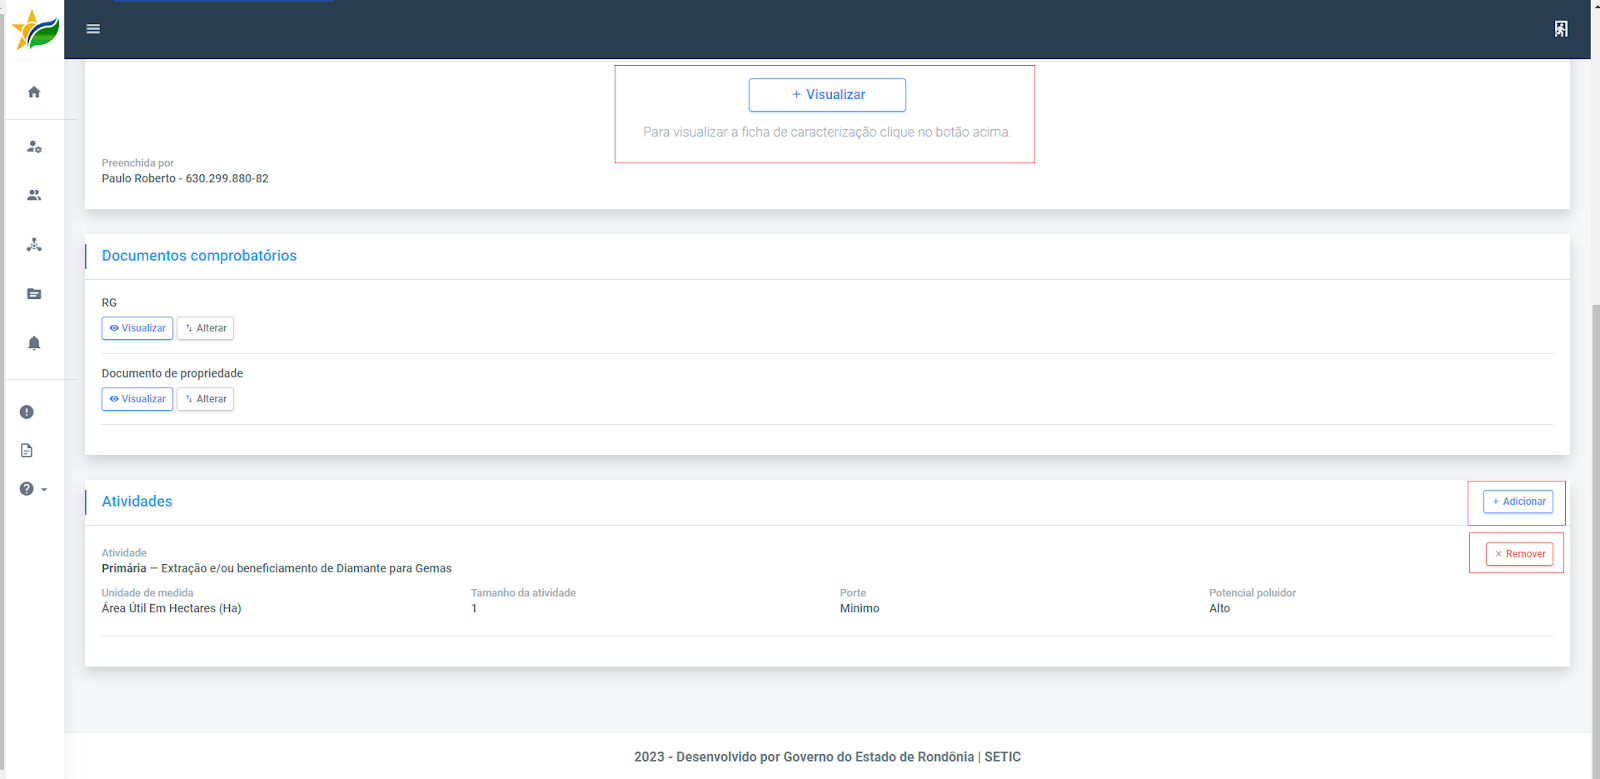Select the Documentos comprobatórios heading
This screenshot has height=779, width=1600.
199,256
